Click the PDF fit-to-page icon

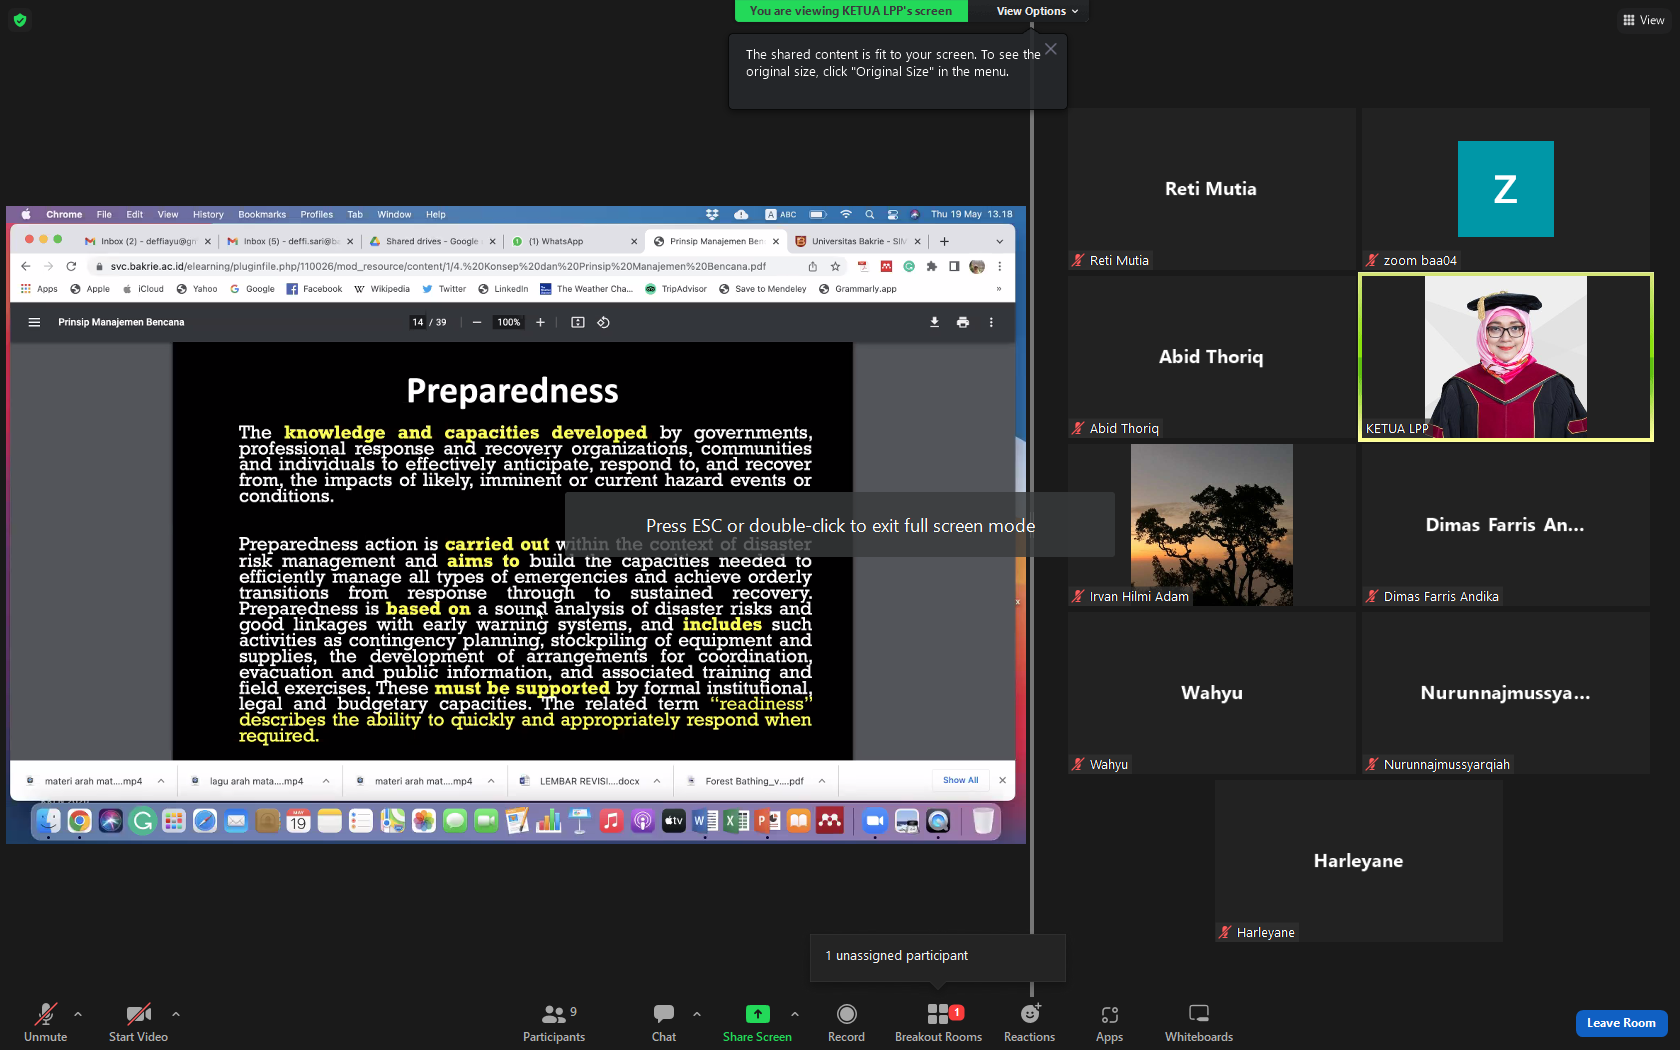577,322
